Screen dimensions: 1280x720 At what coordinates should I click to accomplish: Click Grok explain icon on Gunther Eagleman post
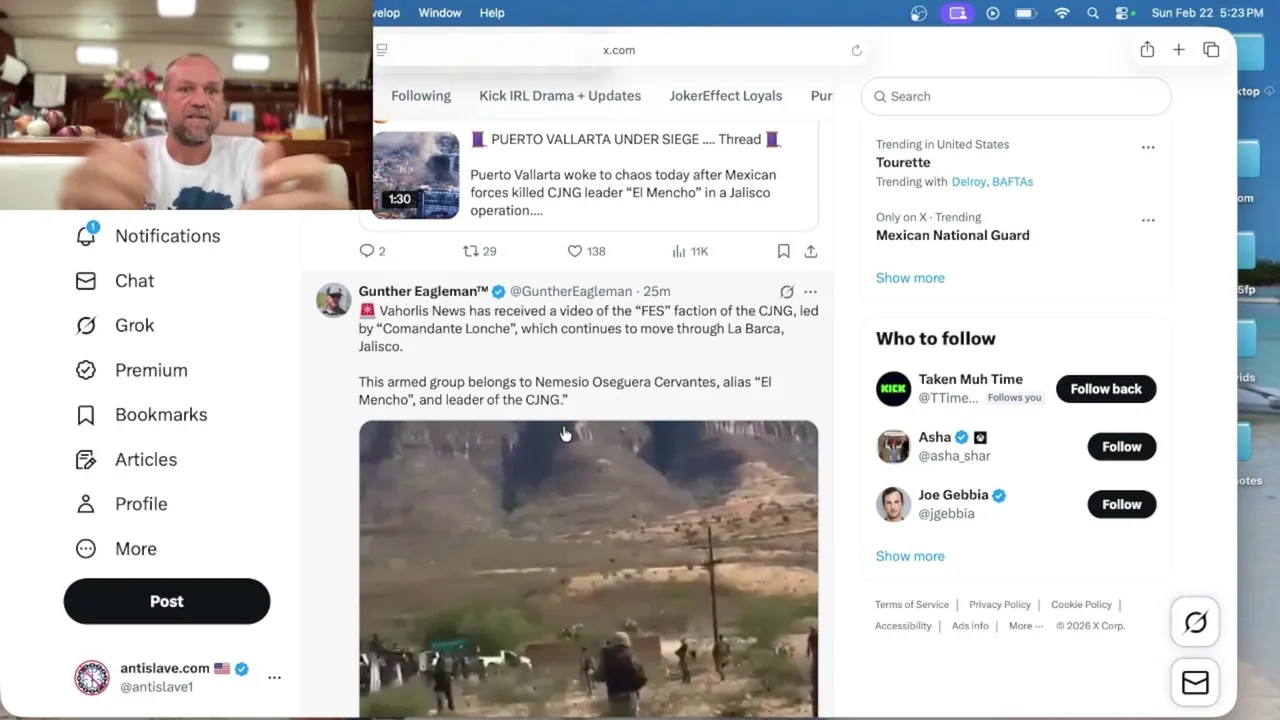(787, 292)
